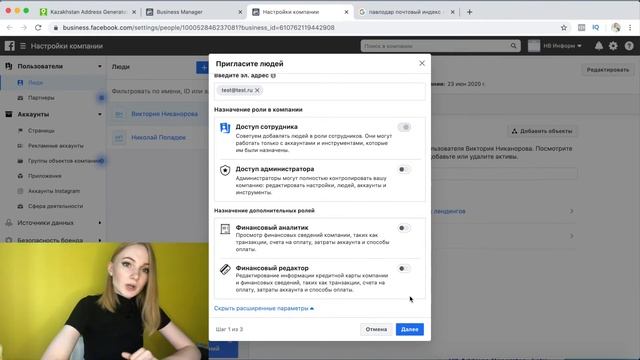Bookmark page with the star icon

click(x=564, y=28)
